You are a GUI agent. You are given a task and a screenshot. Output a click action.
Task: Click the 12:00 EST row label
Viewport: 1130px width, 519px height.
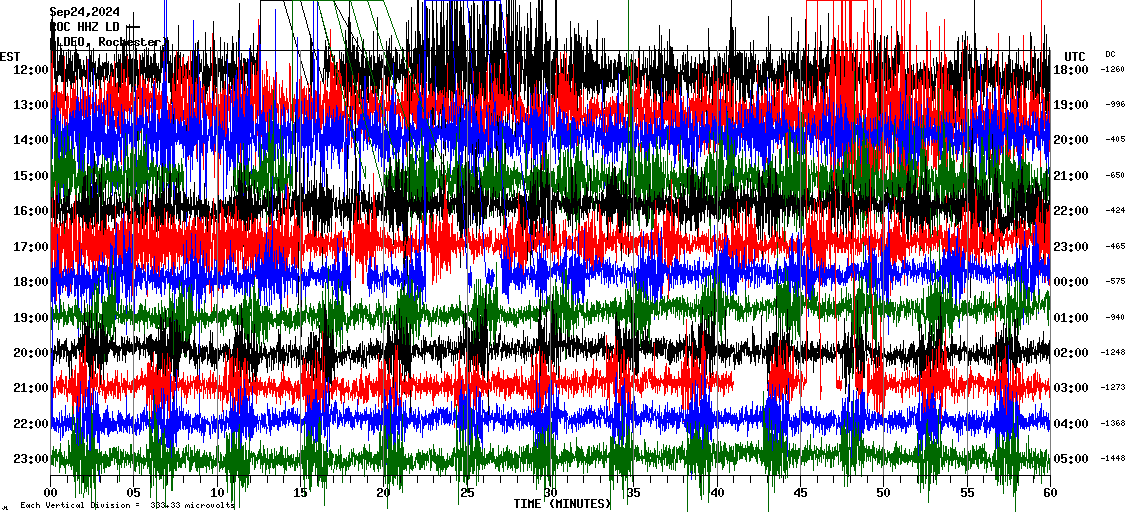[x=31, y=70]
